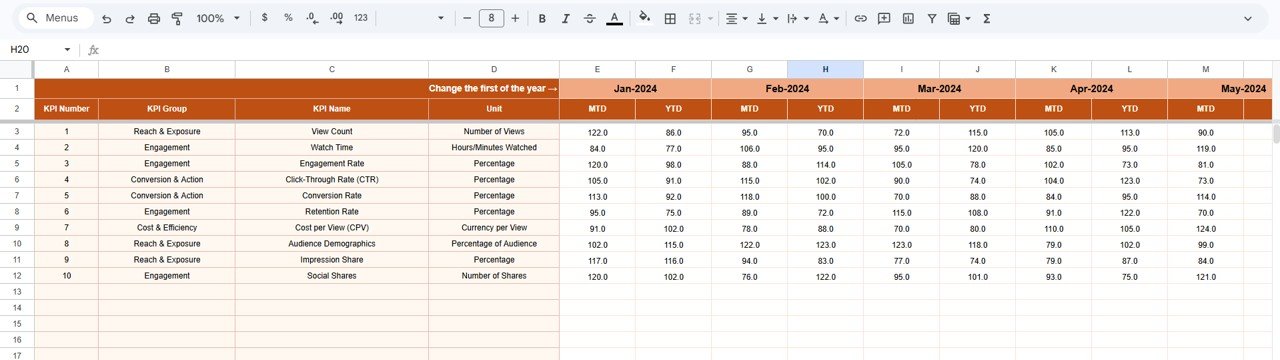This screenshot has height=360, width=1280.
Task: Open the Name box dropdown arrow
Action: pos(67,49)
